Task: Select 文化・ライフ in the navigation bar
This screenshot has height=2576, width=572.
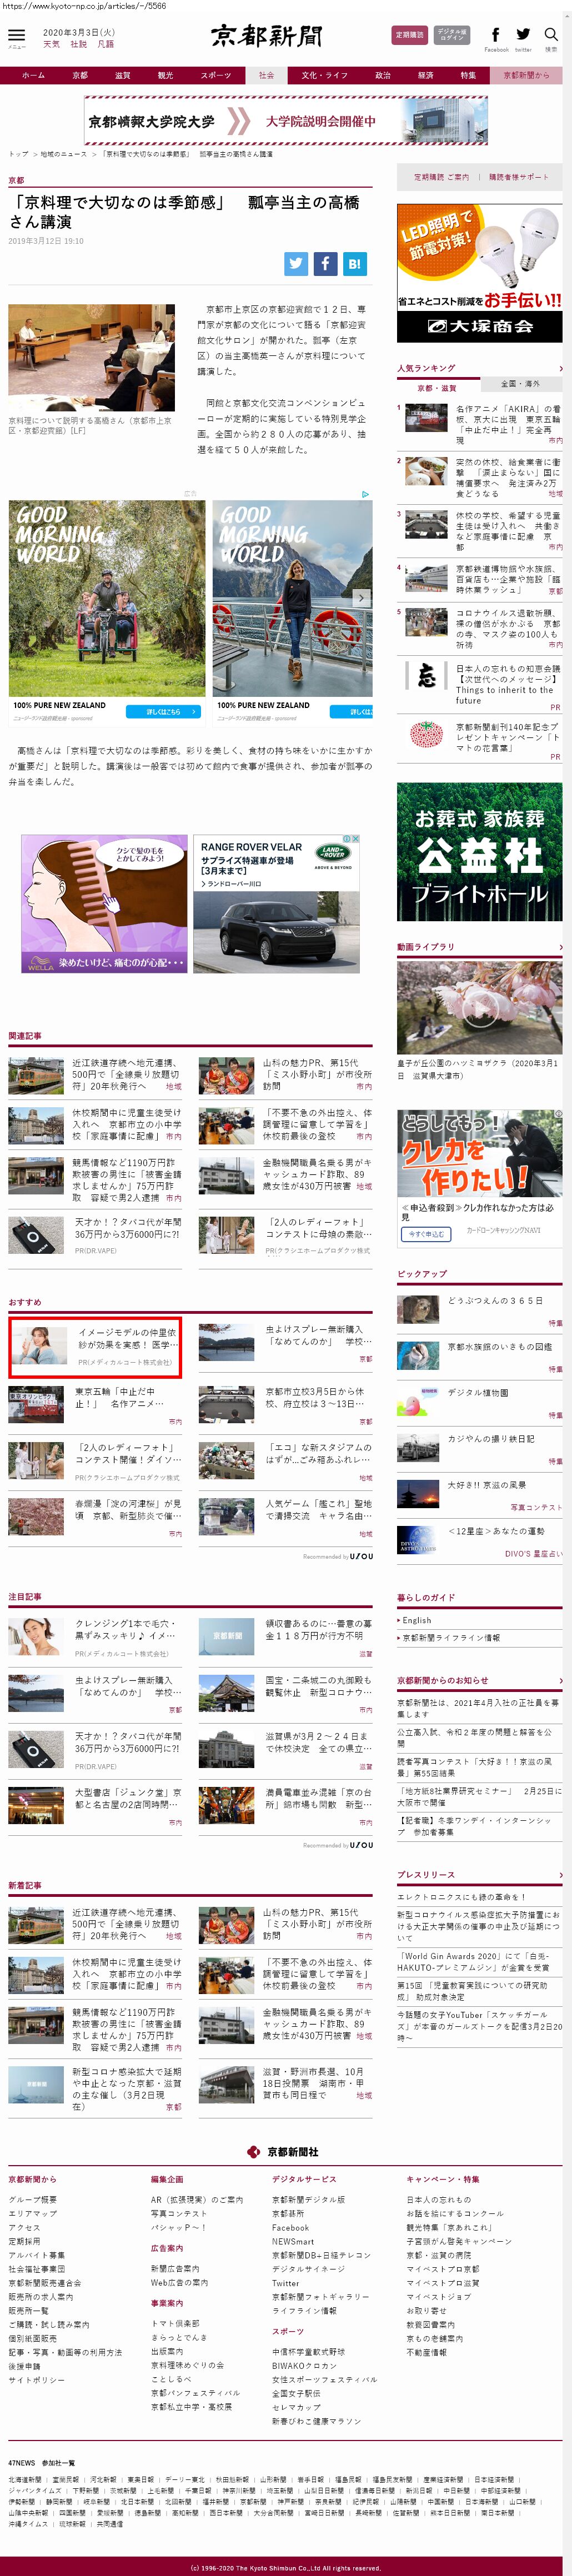Action: [324, 75]
